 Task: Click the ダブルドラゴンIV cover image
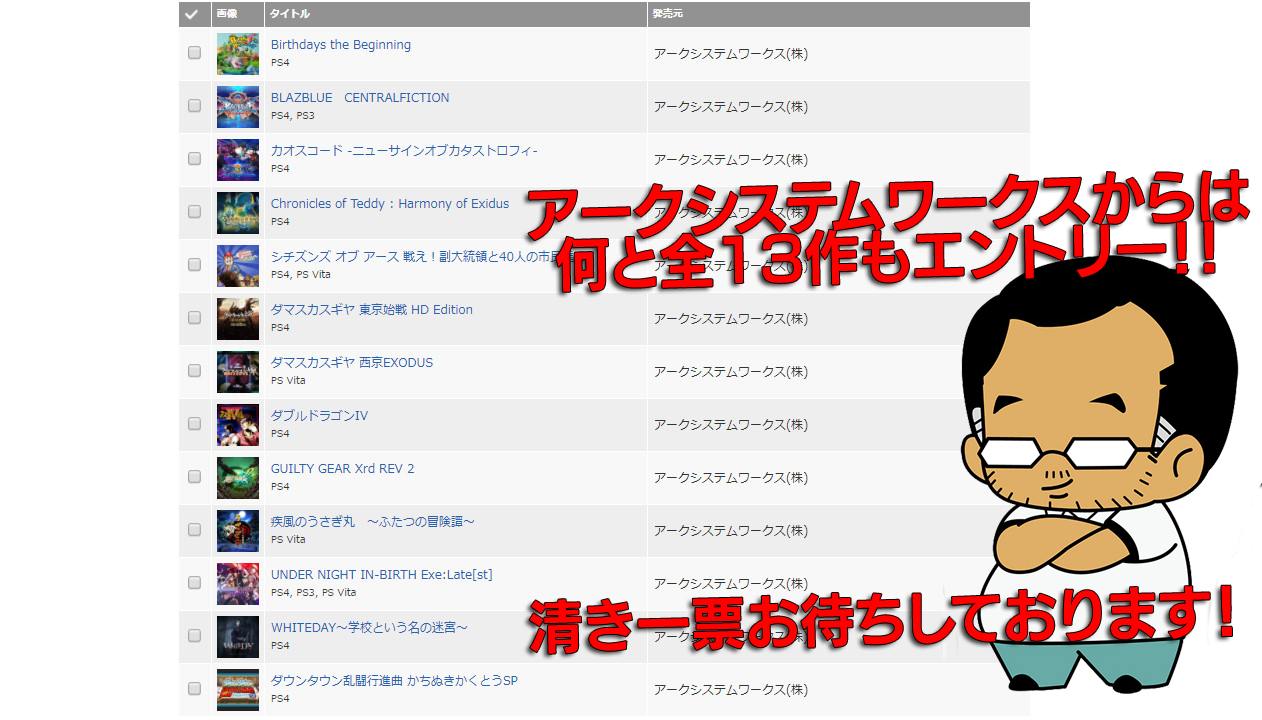tap(237, 425)
